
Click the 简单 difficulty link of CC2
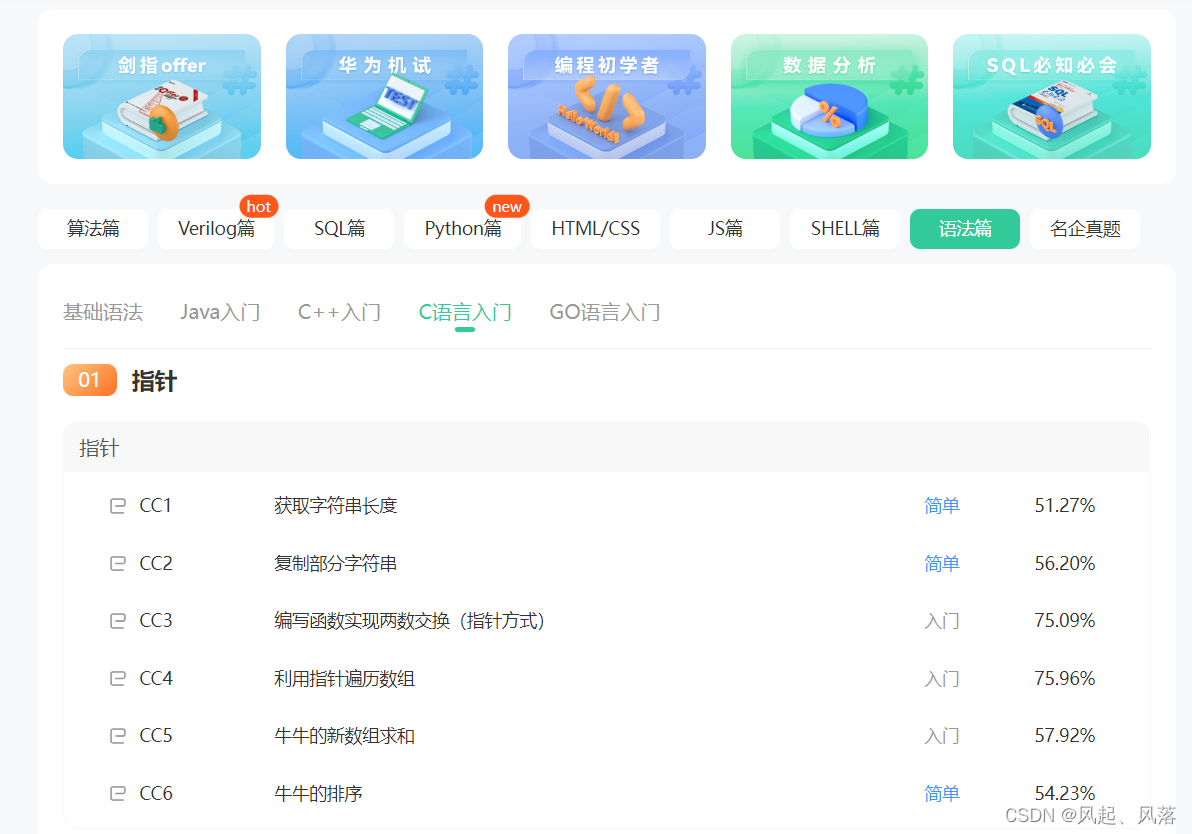[x=941, y=563]
